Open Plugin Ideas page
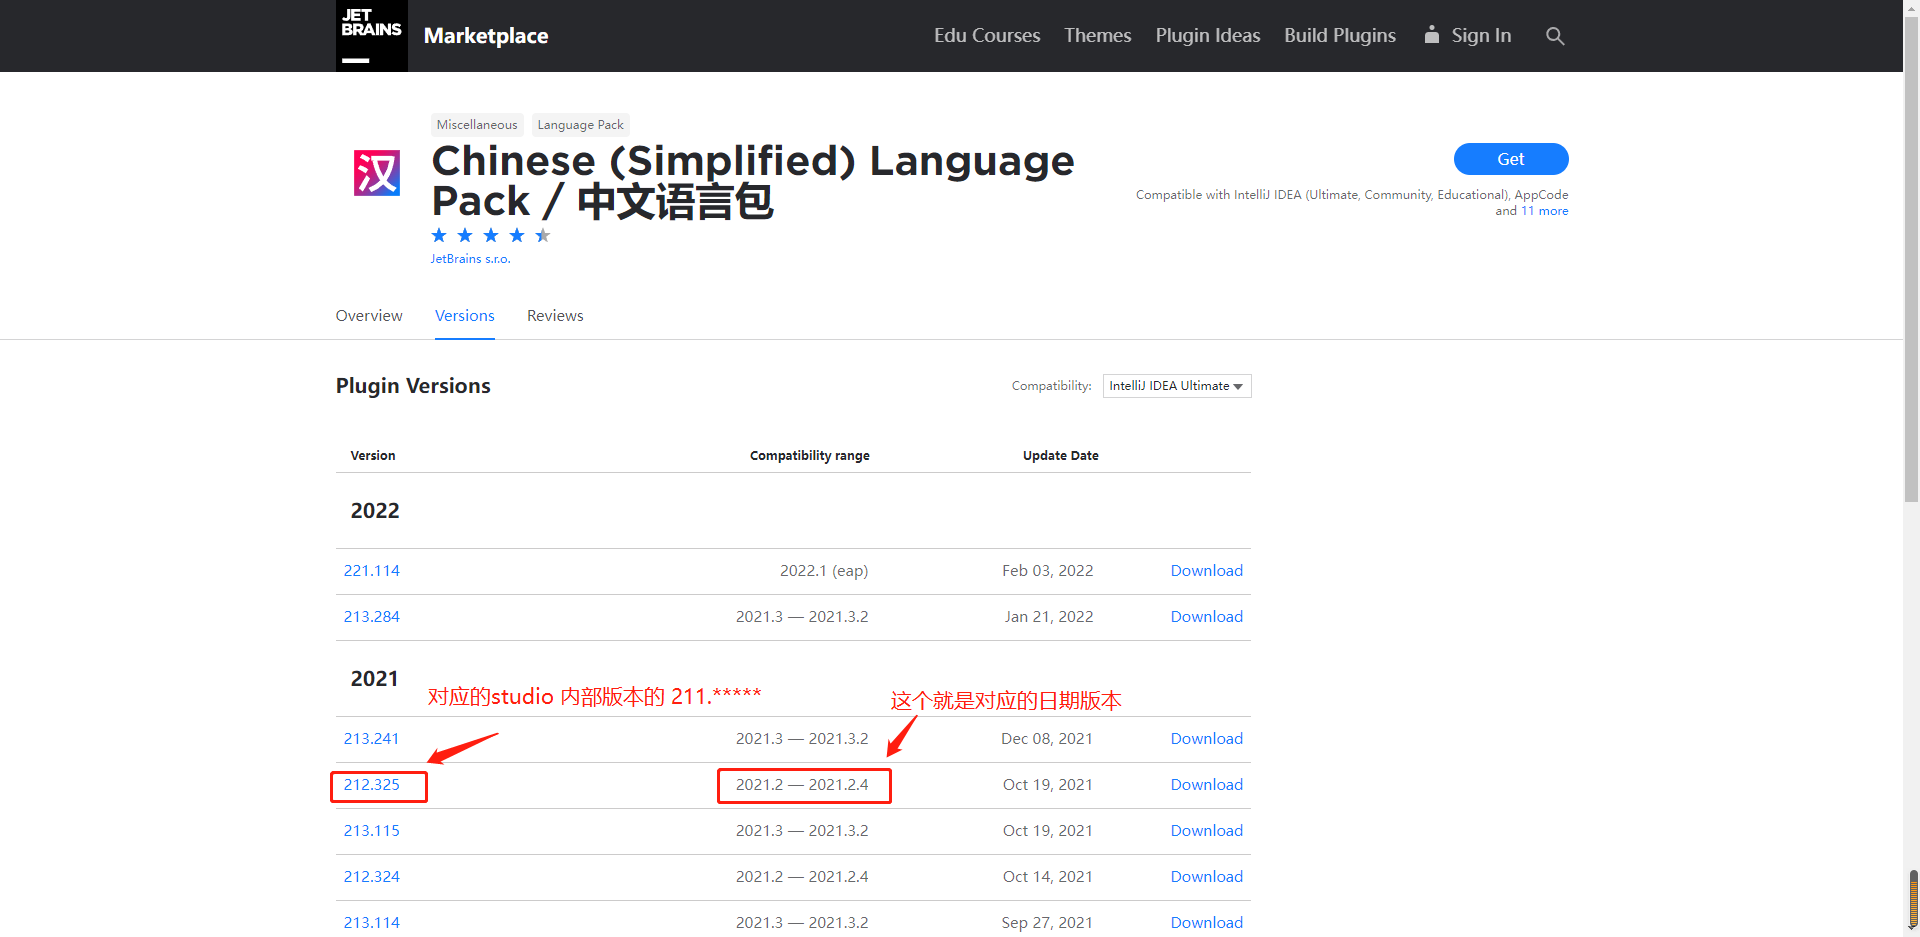This screenshot has width=1920, height=937. click(1208, 36)
